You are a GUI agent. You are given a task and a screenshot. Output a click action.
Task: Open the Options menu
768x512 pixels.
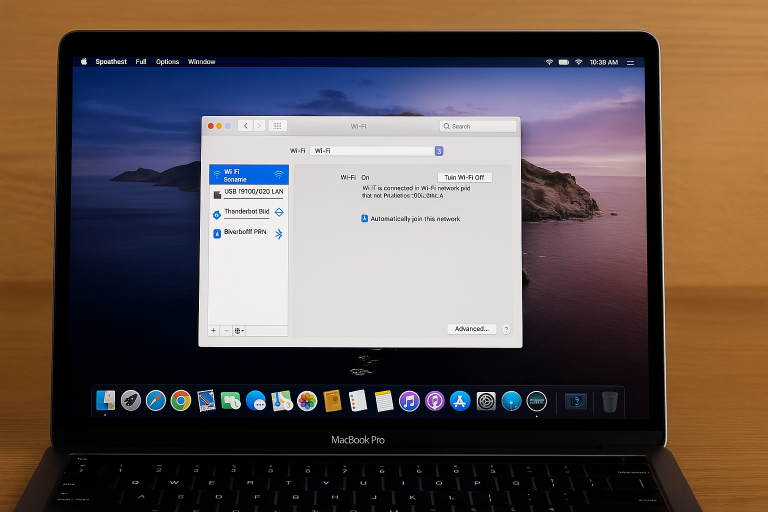tap(167, 62)
